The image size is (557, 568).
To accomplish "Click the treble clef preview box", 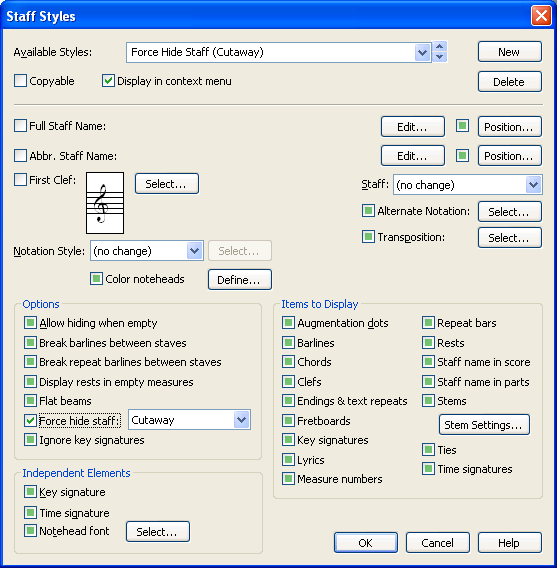I will [x=105, y=203].
